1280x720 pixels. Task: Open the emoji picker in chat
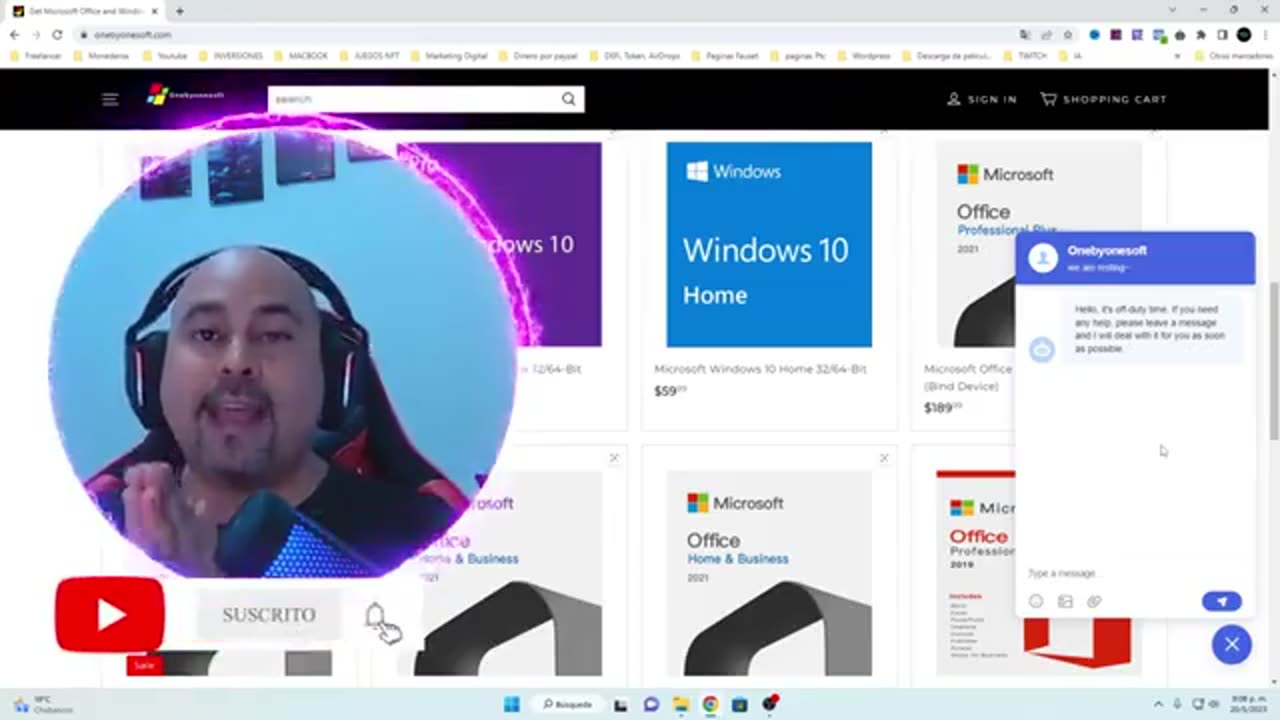[1036, 601]
